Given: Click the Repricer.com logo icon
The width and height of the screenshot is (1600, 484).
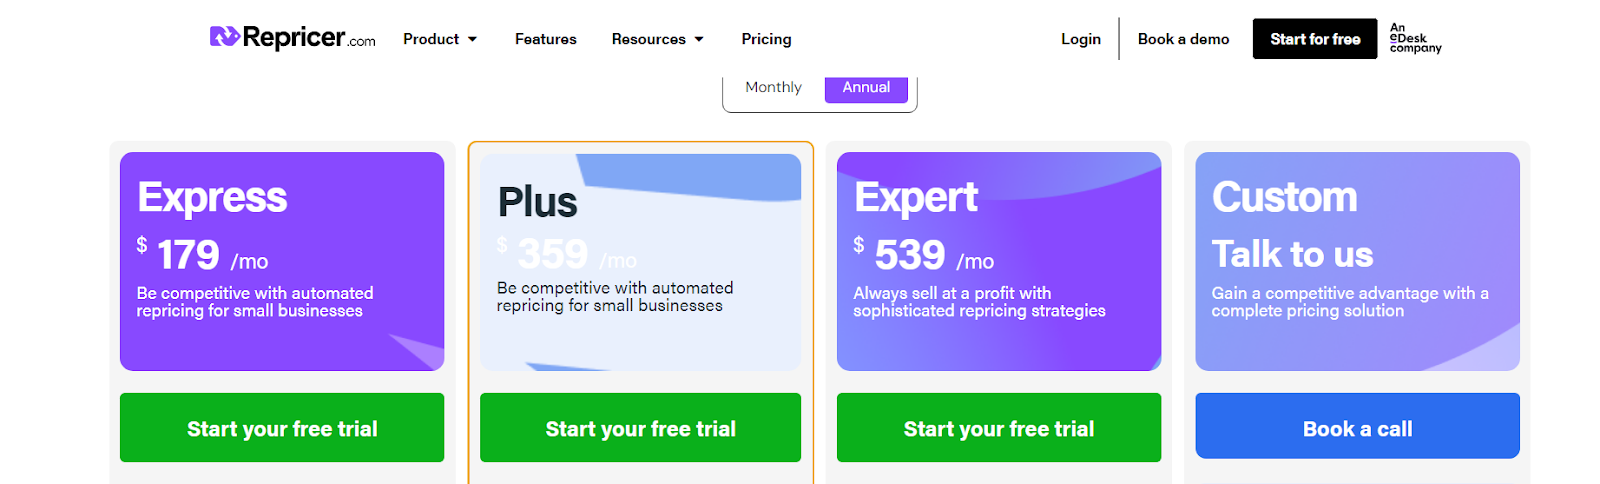Looking at the screenshot, I should (224, 37).
